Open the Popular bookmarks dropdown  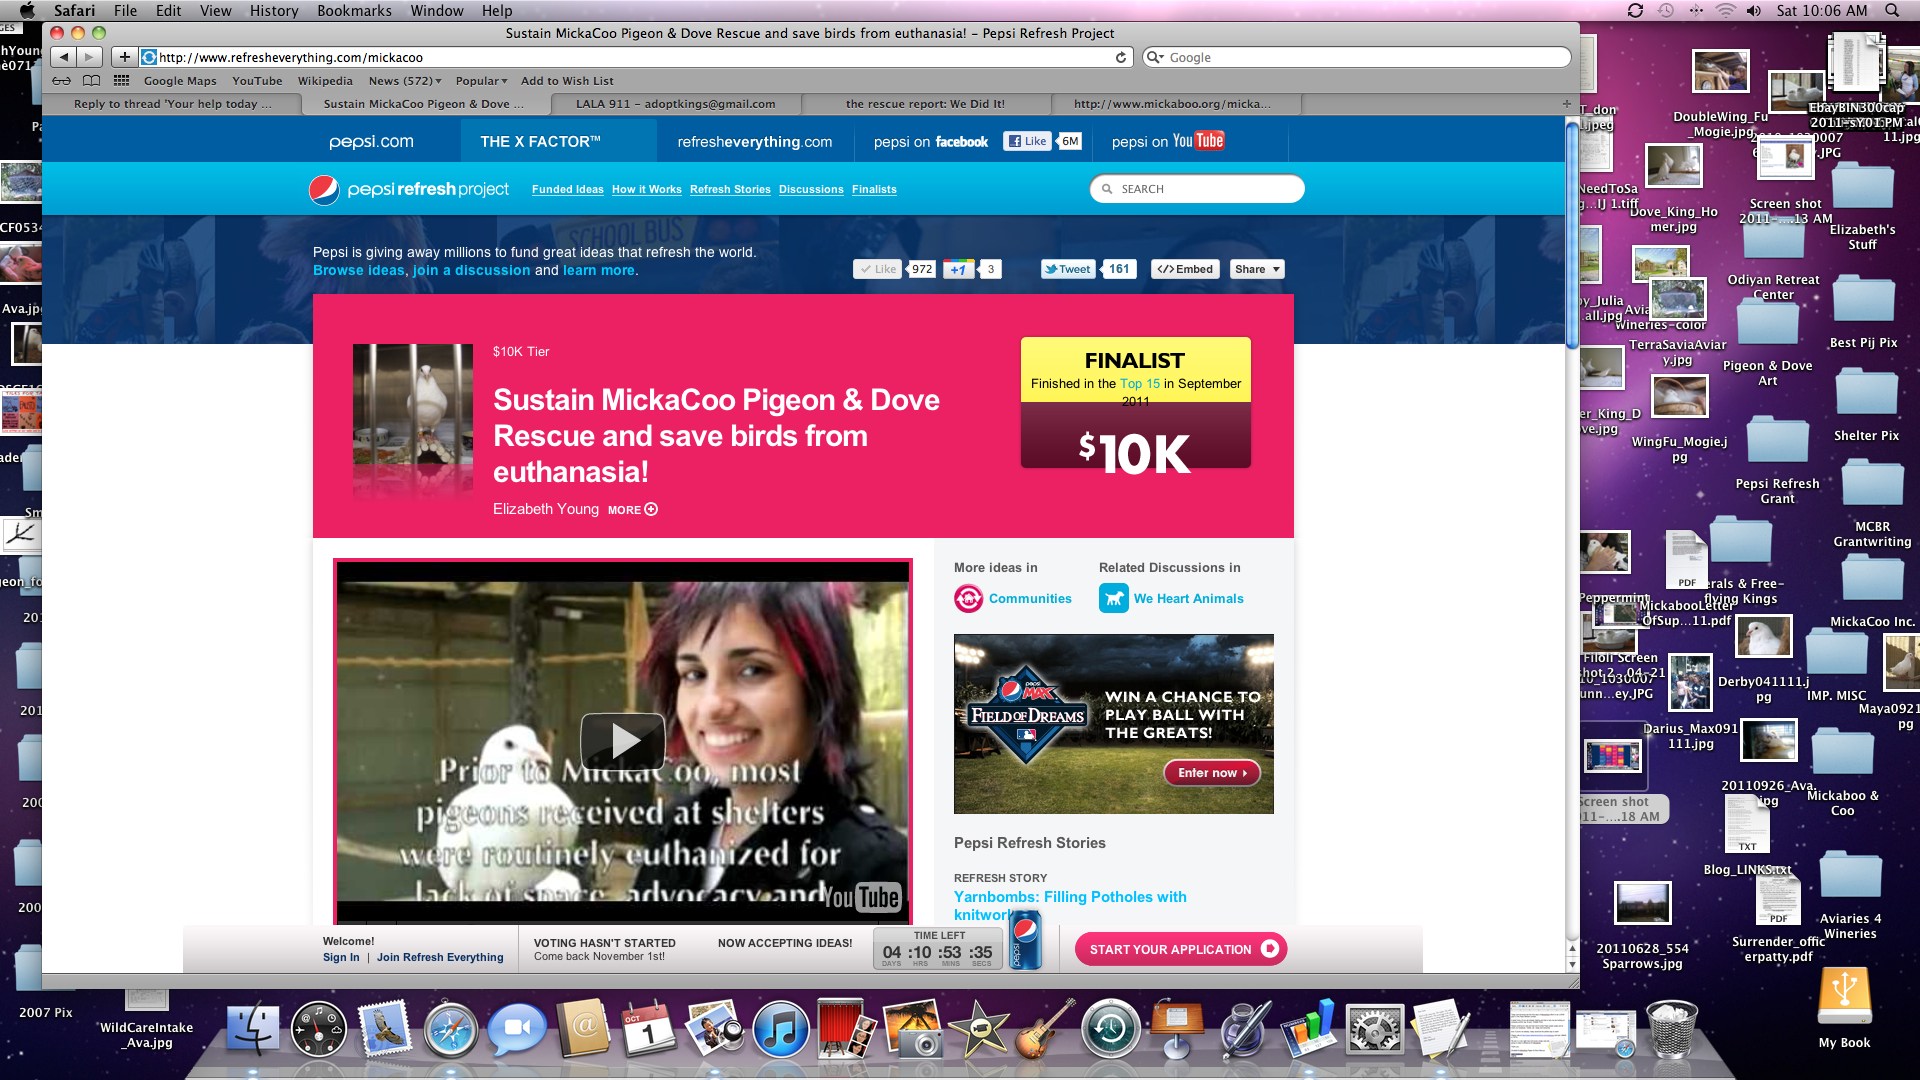pyautogui.click(x=481, y=81)
